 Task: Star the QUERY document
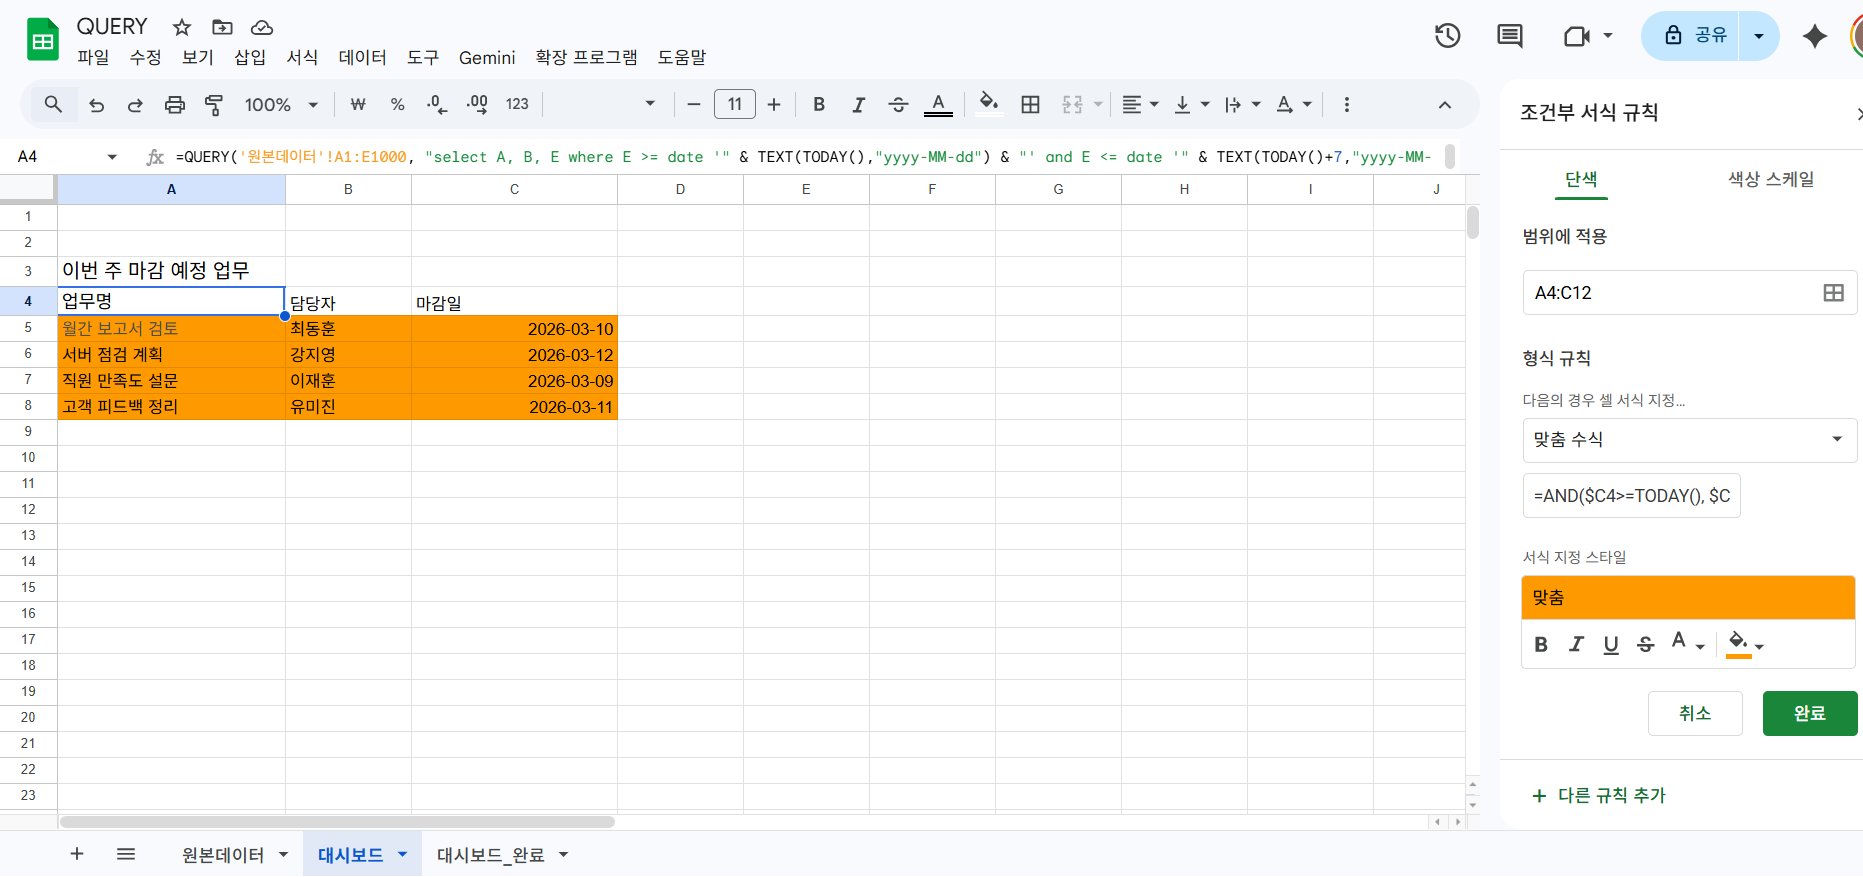coord(182,27)
